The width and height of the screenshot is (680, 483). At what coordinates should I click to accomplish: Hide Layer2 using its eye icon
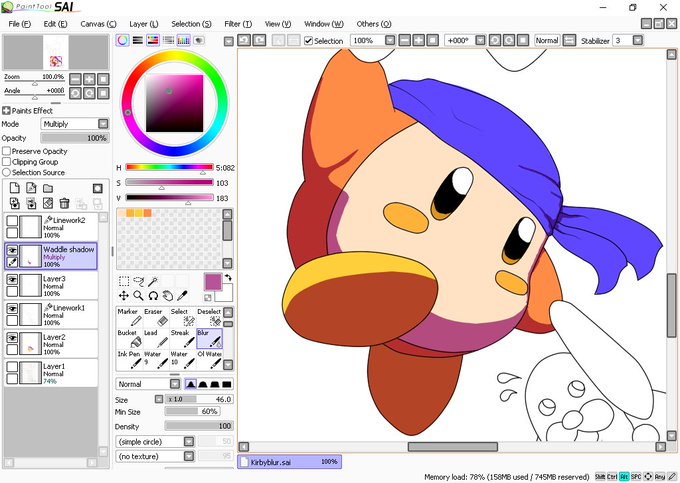[12, 338]
